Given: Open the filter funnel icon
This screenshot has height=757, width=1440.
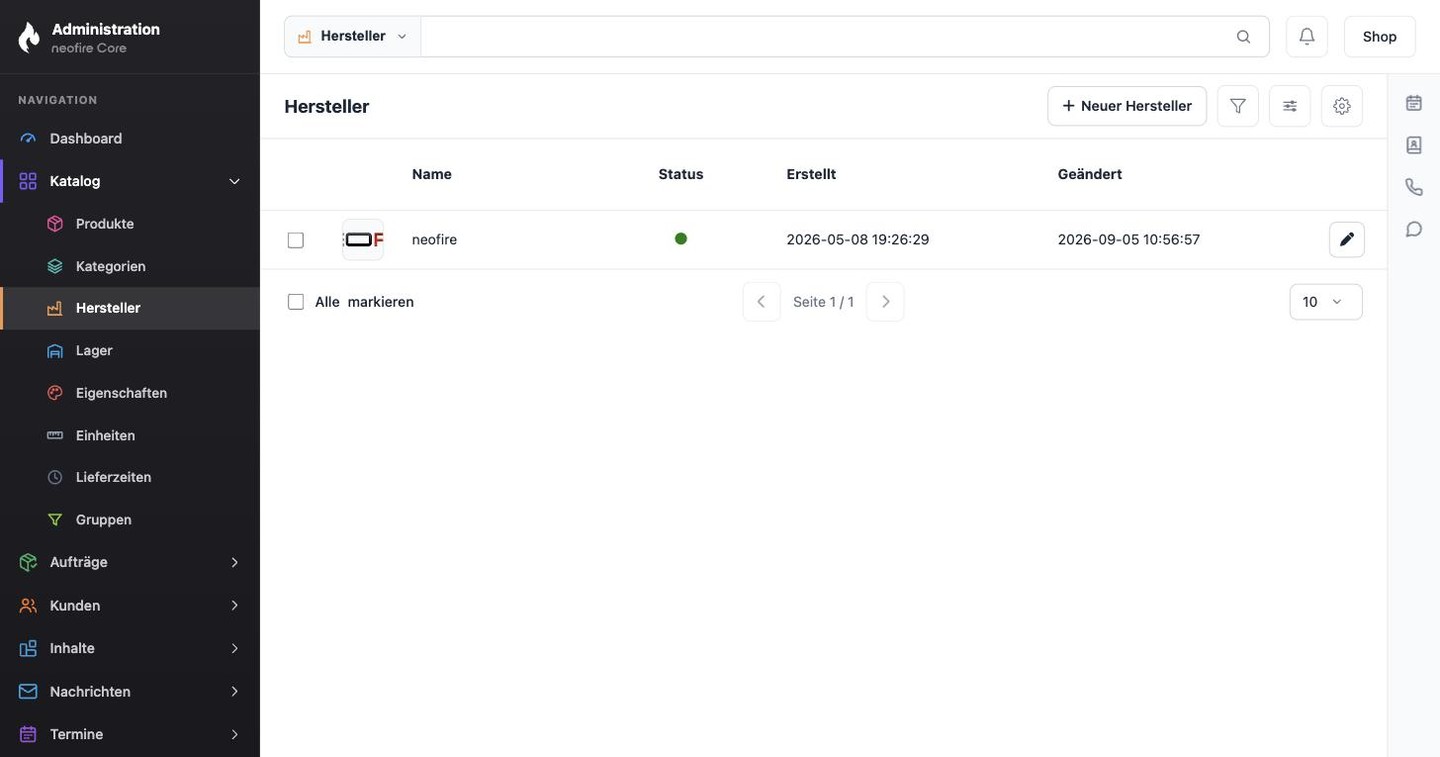Looking at the screenshot, I should pyautogui.click(x=1238, y=106).
